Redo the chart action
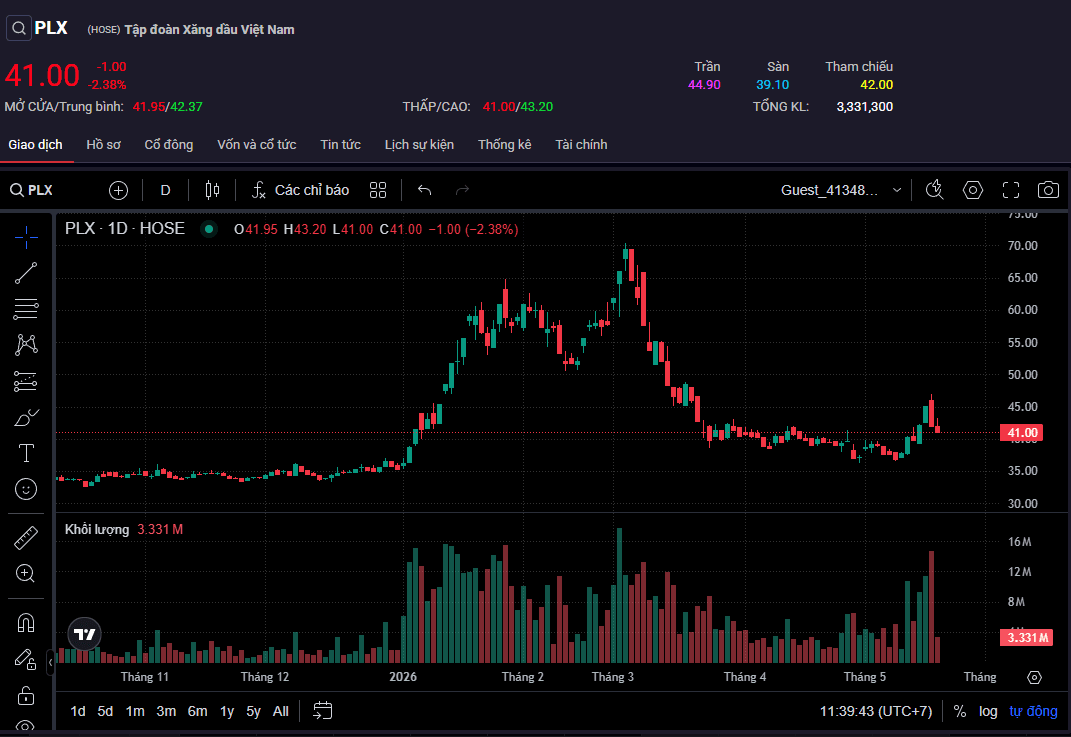The image size is (1071, 737). [462, 191]
